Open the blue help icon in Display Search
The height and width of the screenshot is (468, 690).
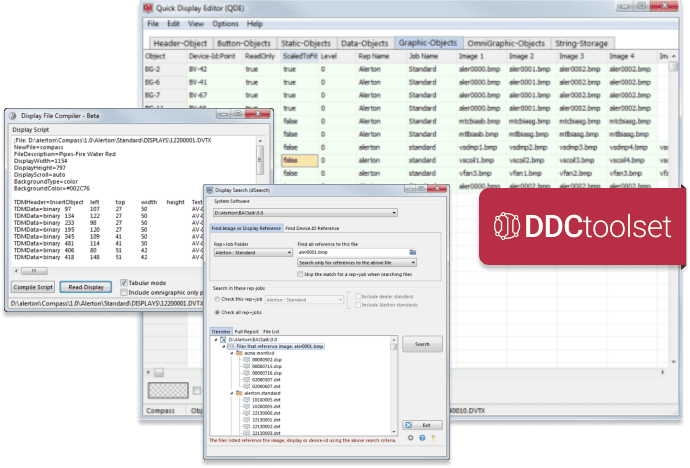point(420,437)
